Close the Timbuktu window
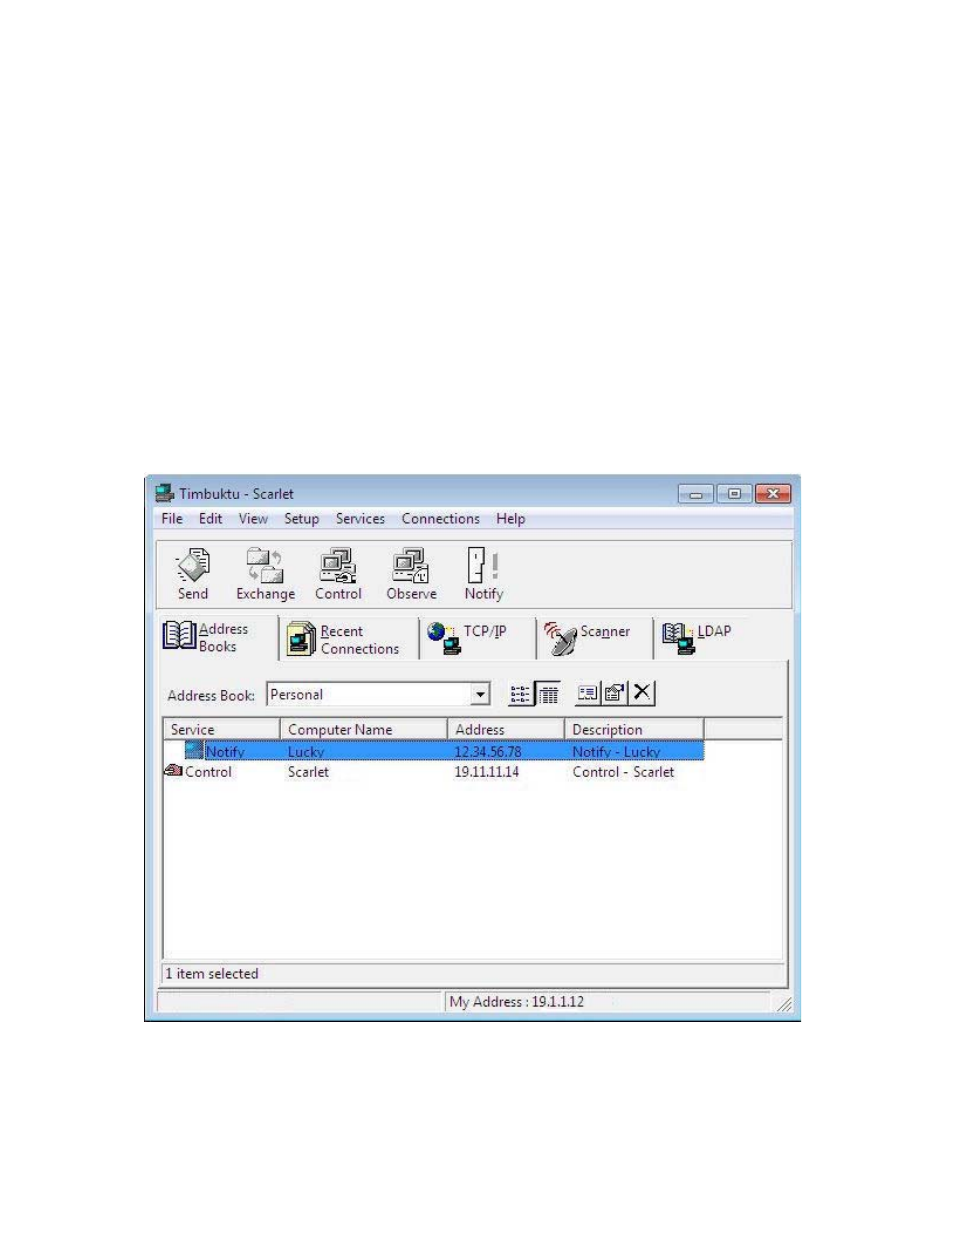954x1235 pixels. pyautogui.click(x=773, y=494)
